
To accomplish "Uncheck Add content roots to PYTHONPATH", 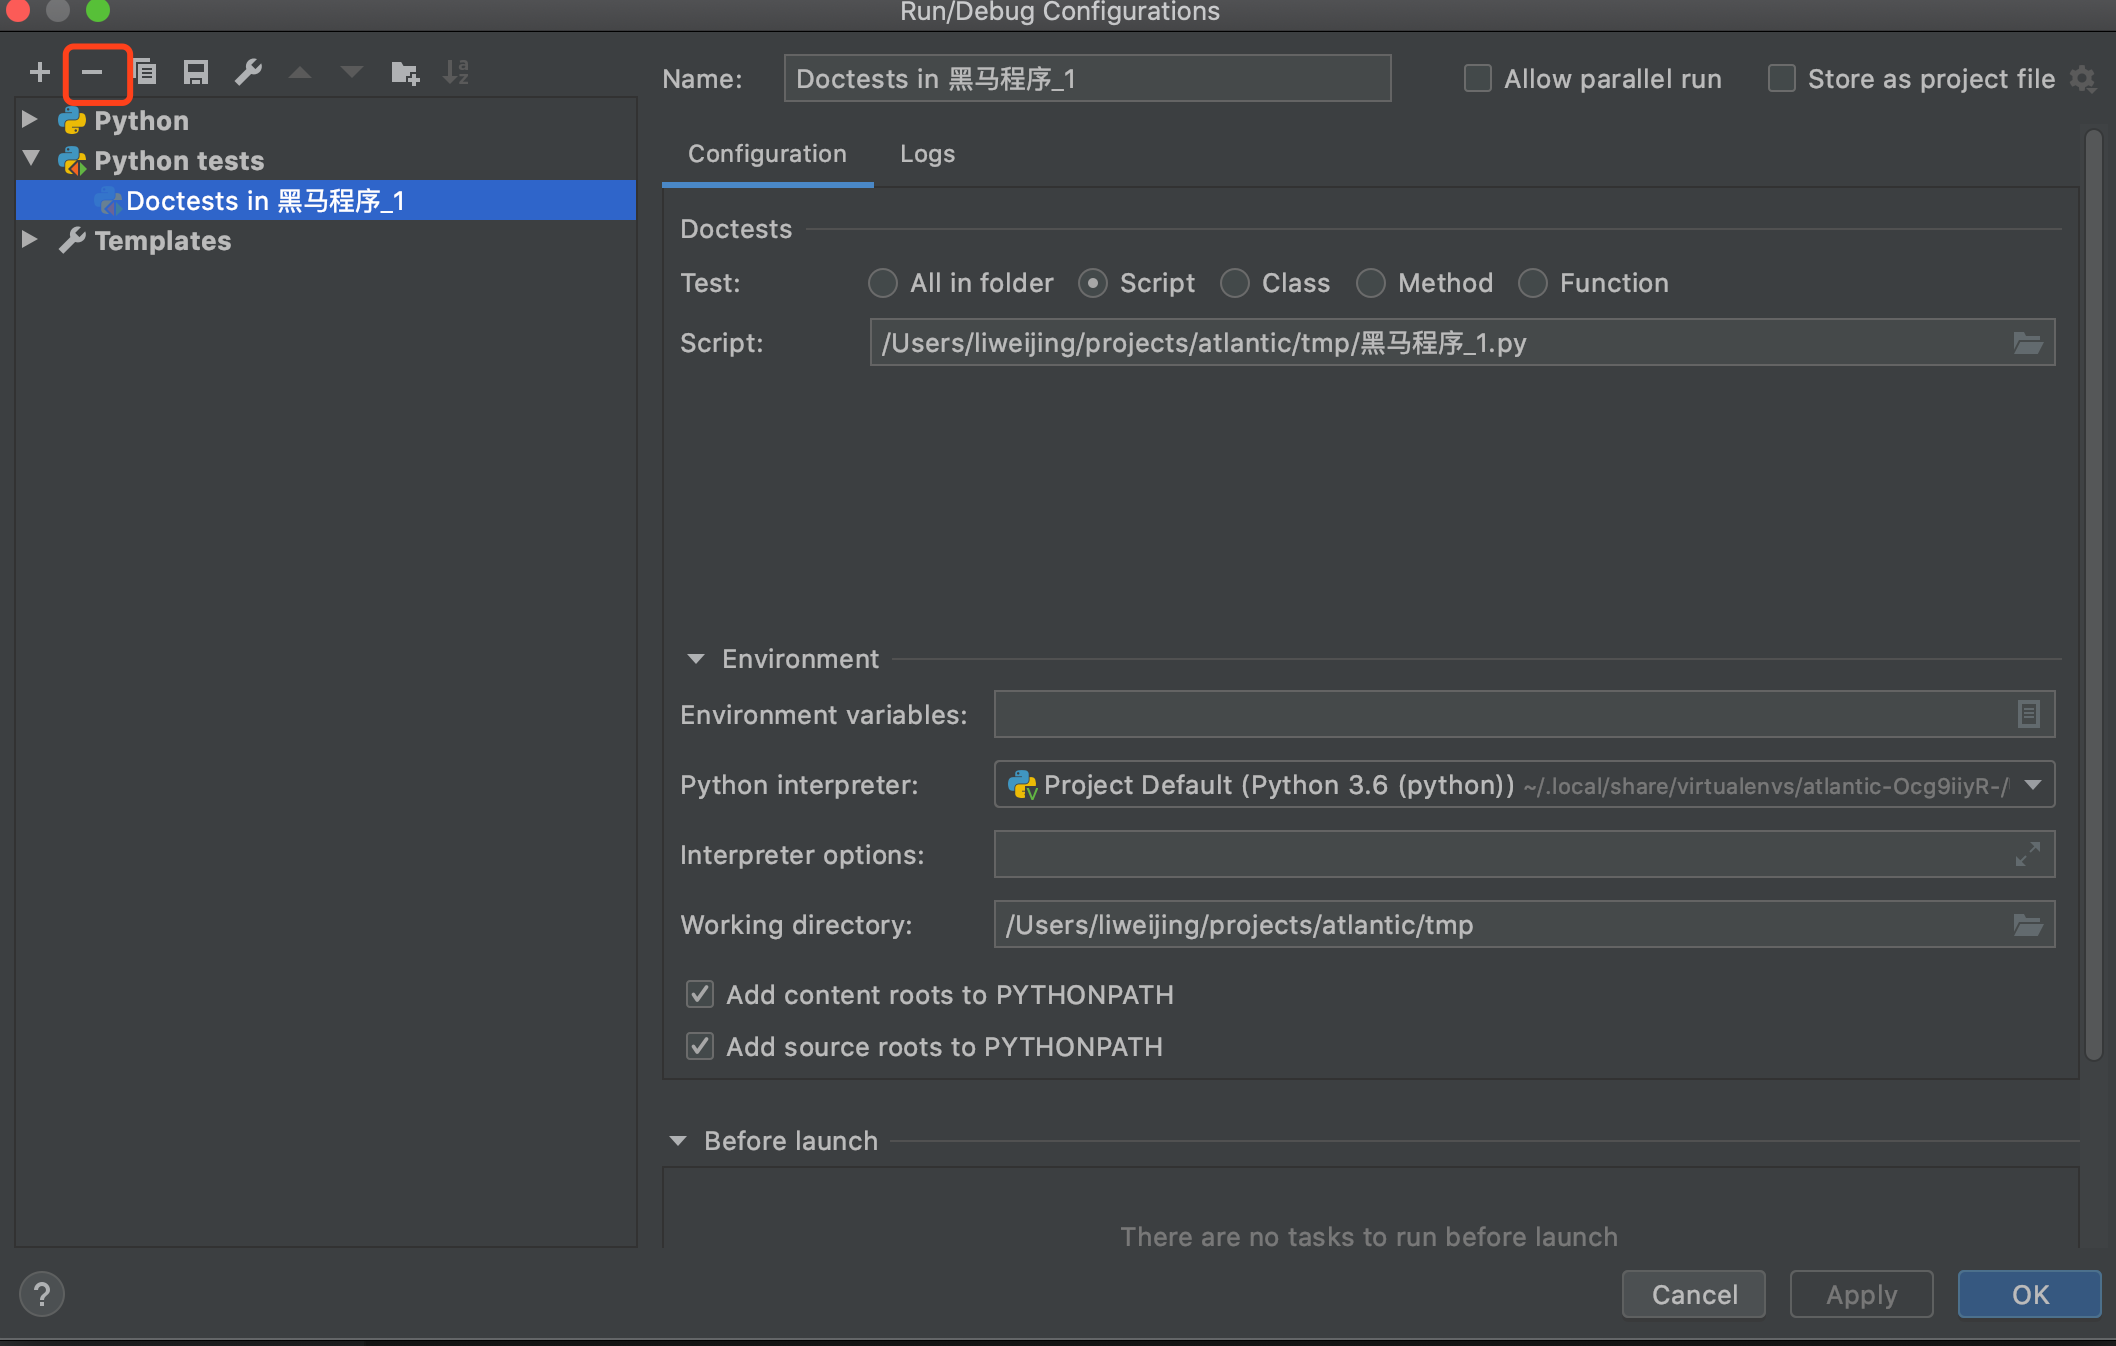I will (x=700, y=994).
